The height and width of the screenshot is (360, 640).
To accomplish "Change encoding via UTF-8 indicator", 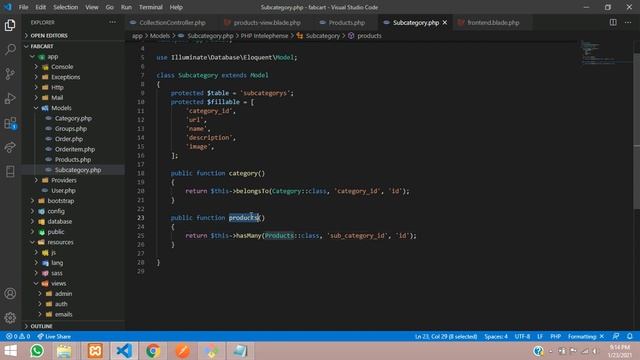I will tap(522, 336).
